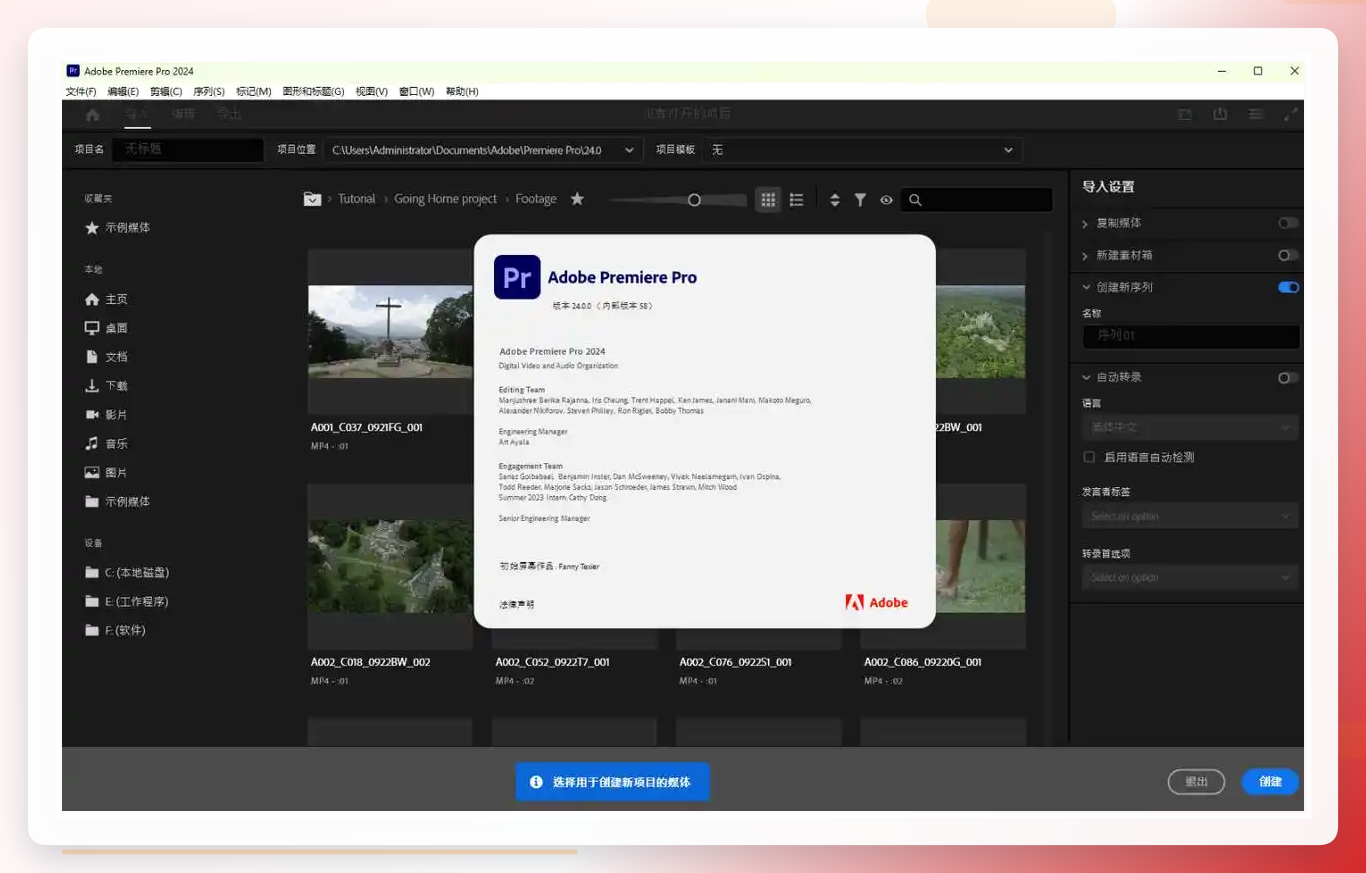This screenshot has height=873, width=1366.
Task: Browse the 桌面 desktop location
Action: [x=106, y=328]
